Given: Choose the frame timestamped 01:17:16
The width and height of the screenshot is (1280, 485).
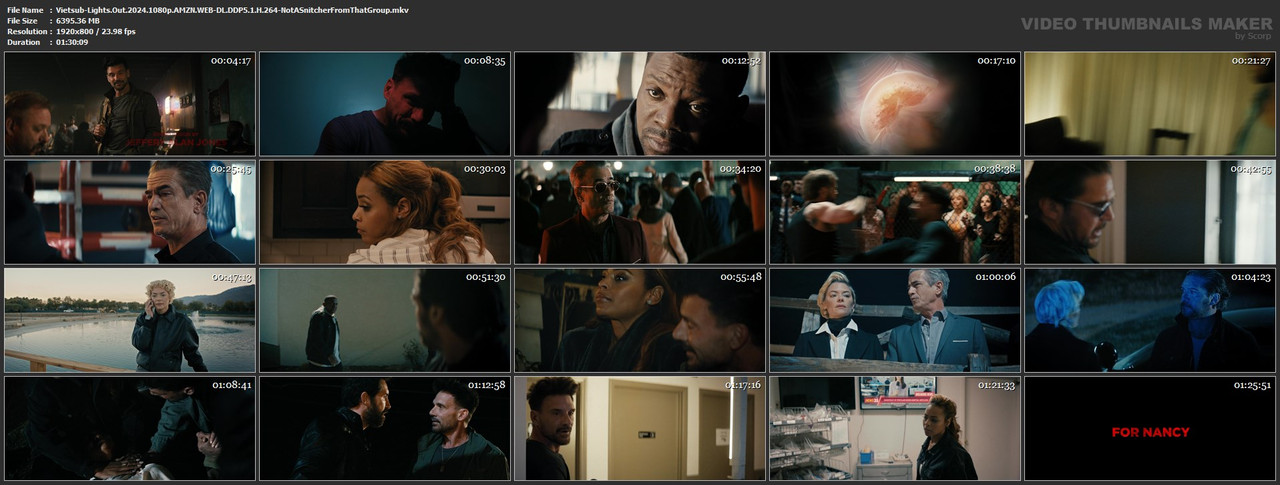Looking at the screenshot, I should (x=640, y=428).
